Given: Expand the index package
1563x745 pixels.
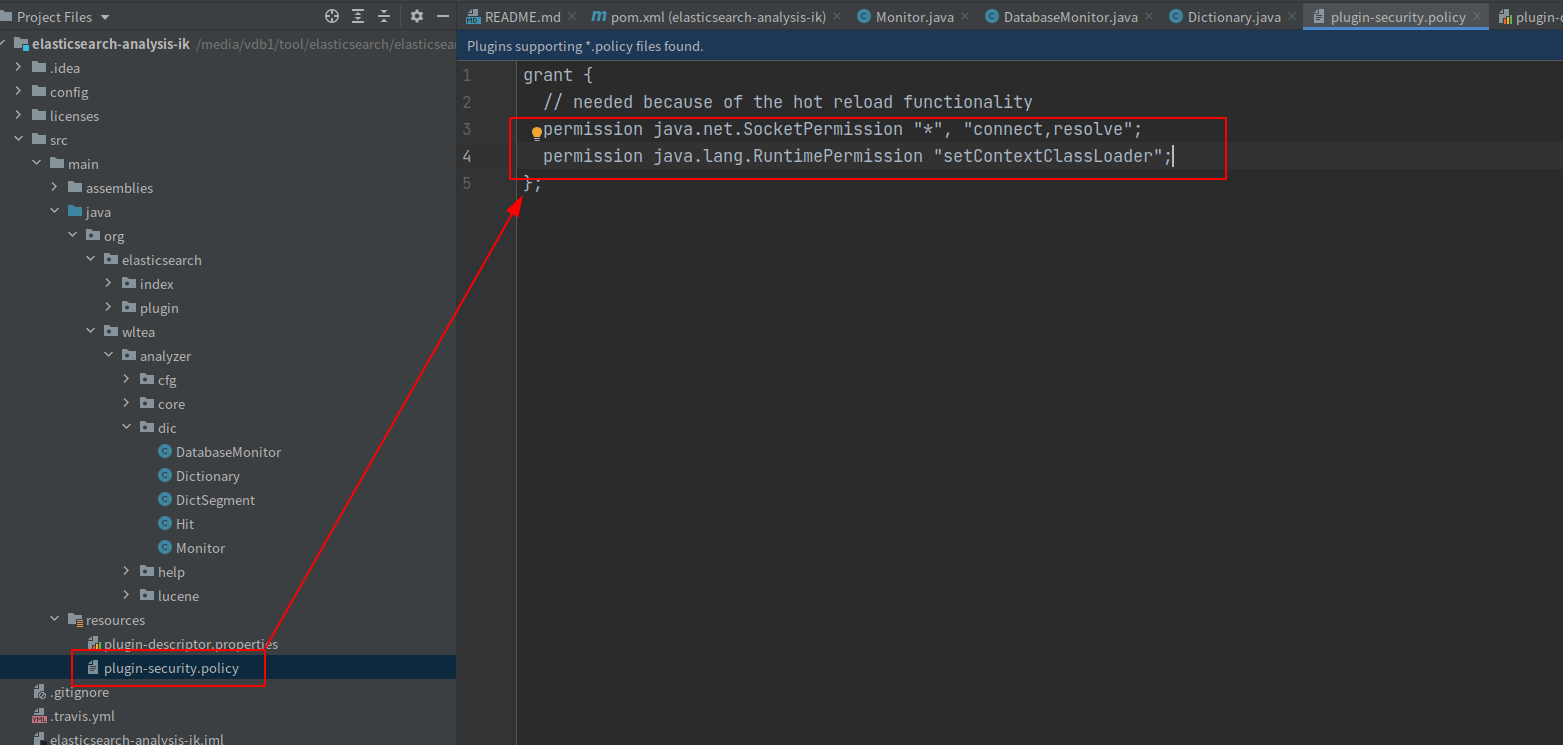Looking at the screenshot, I should click(x=108, y=284).
